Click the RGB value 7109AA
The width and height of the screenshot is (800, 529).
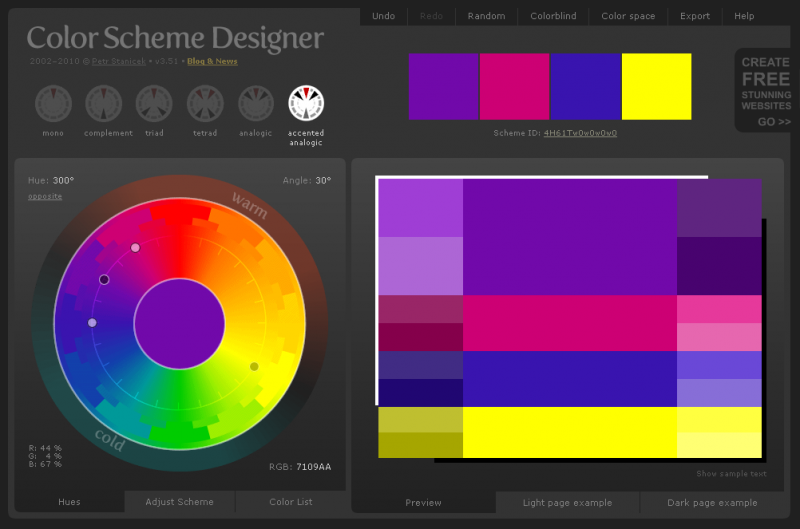tap(313, 467)
